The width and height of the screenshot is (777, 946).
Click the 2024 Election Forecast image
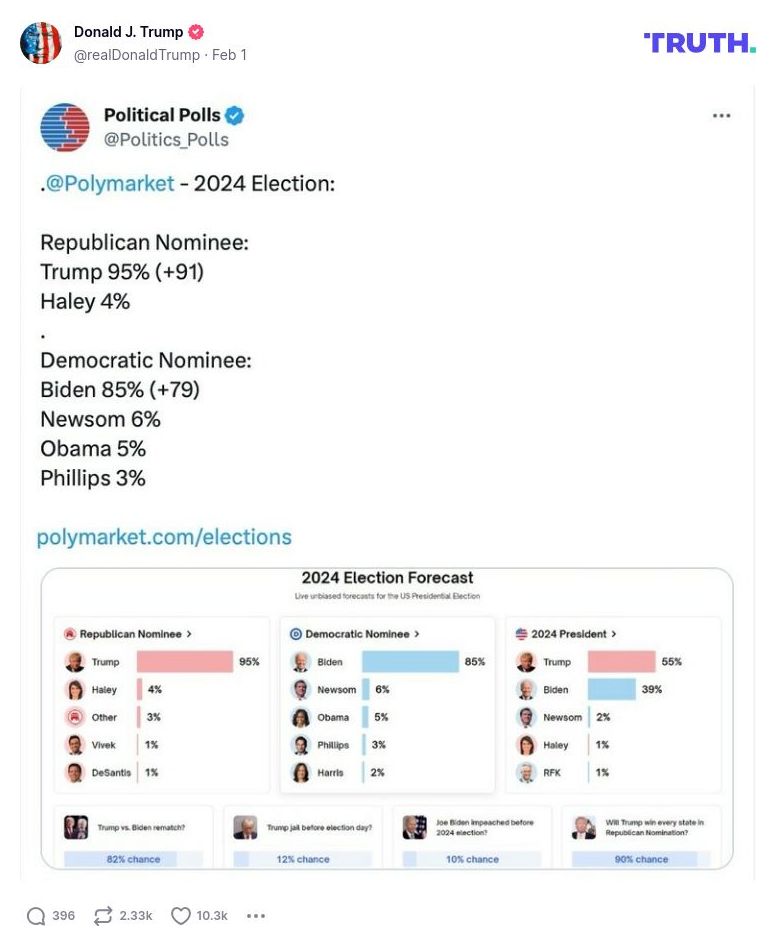(x=388, y=718)
